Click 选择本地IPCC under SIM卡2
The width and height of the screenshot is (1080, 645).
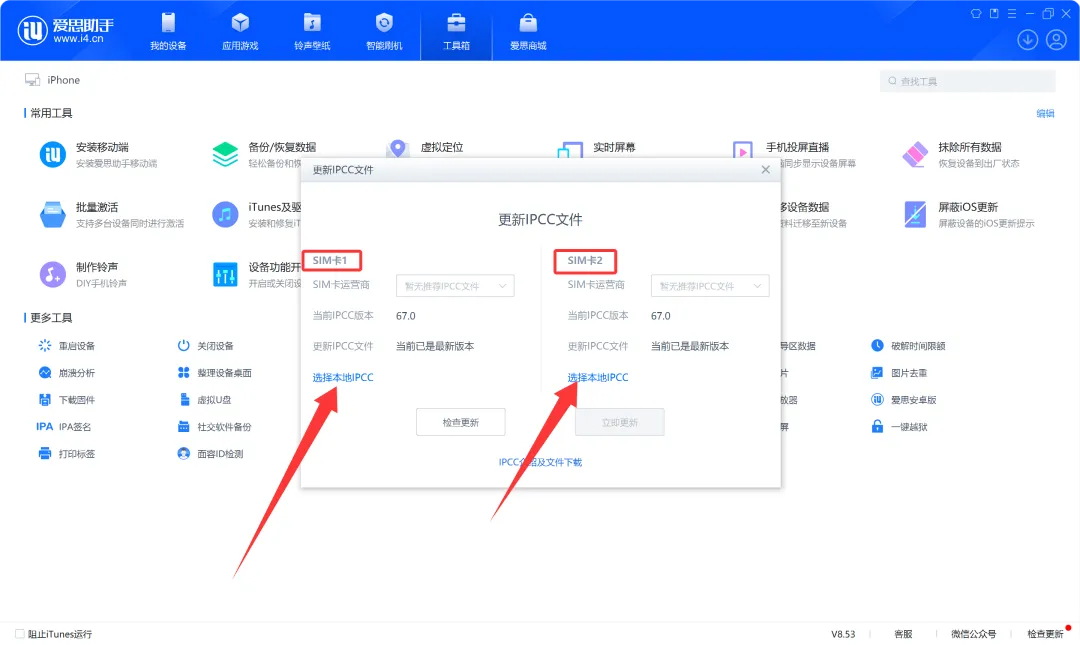point(598,378)
